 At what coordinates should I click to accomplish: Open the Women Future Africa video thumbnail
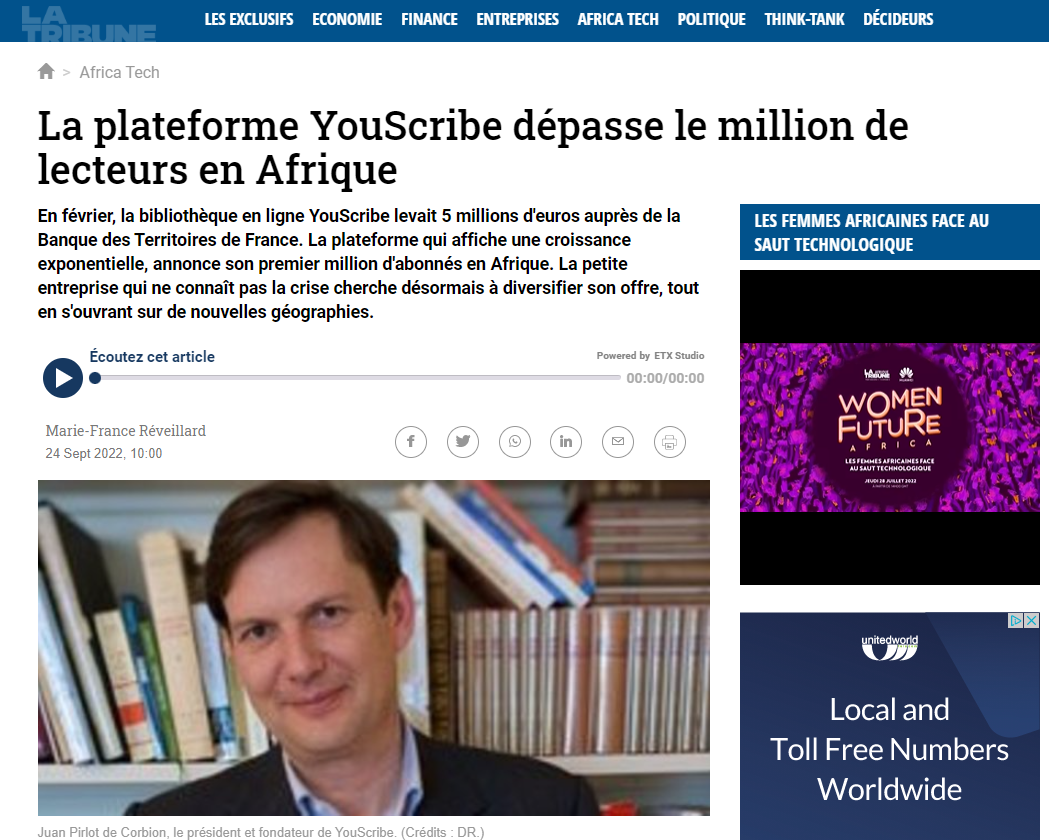tap(890, 427)
